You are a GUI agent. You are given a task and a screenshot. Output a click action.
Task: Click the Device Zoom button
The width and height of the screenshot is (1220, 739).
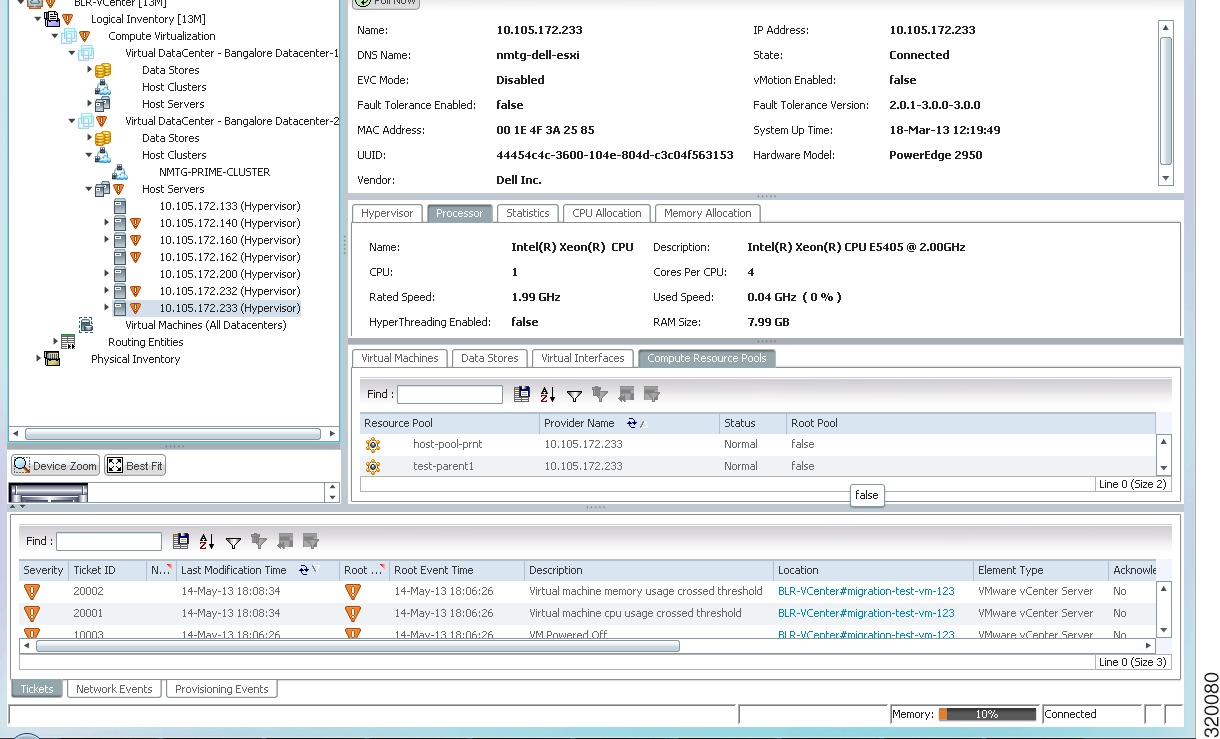click(56, 466)
